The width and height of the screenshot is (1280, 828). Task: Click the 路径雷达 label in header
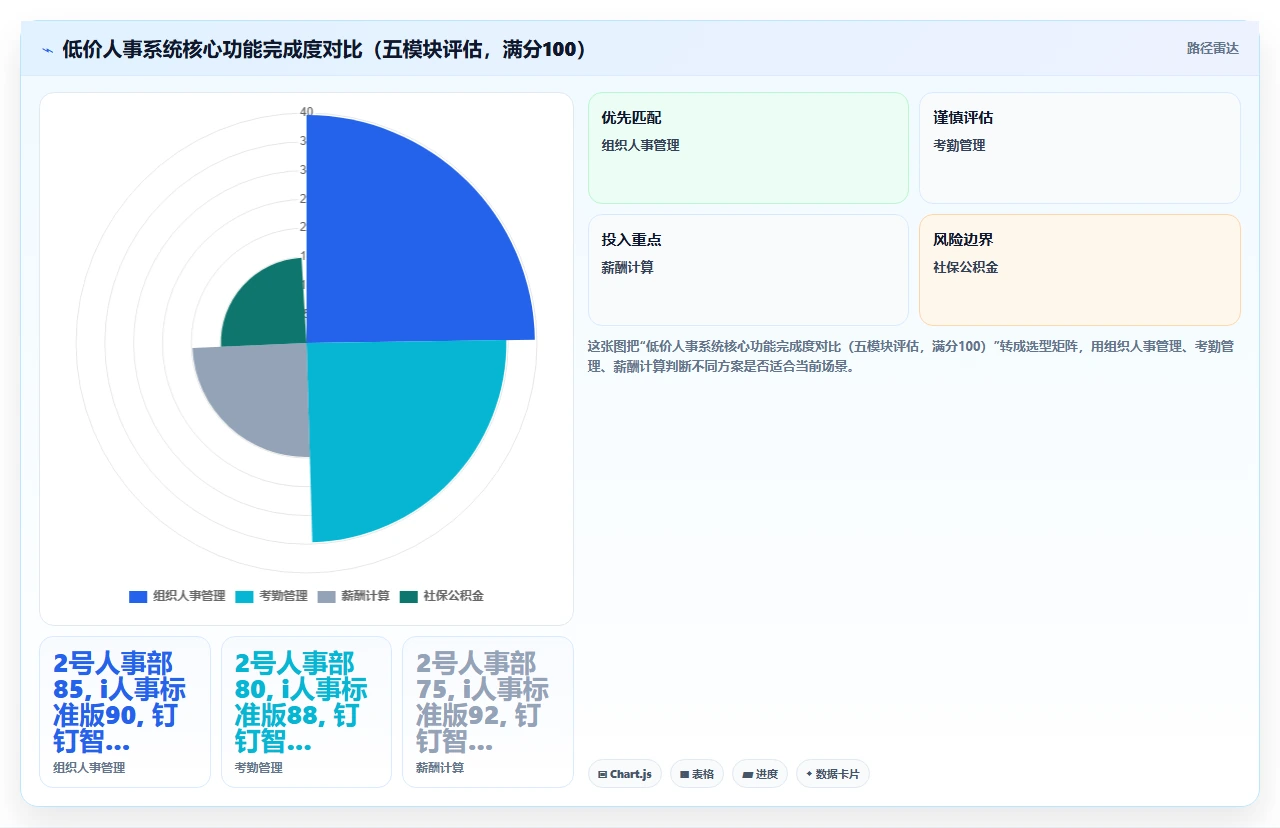click(1212, 48)
